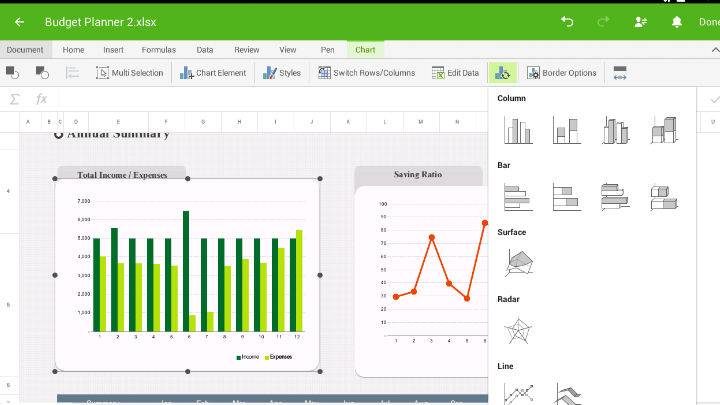This screenshot has height=405, width=720.
Task: Select the Surface chart type
Action: pyautogui.click(x=518, y=262)
